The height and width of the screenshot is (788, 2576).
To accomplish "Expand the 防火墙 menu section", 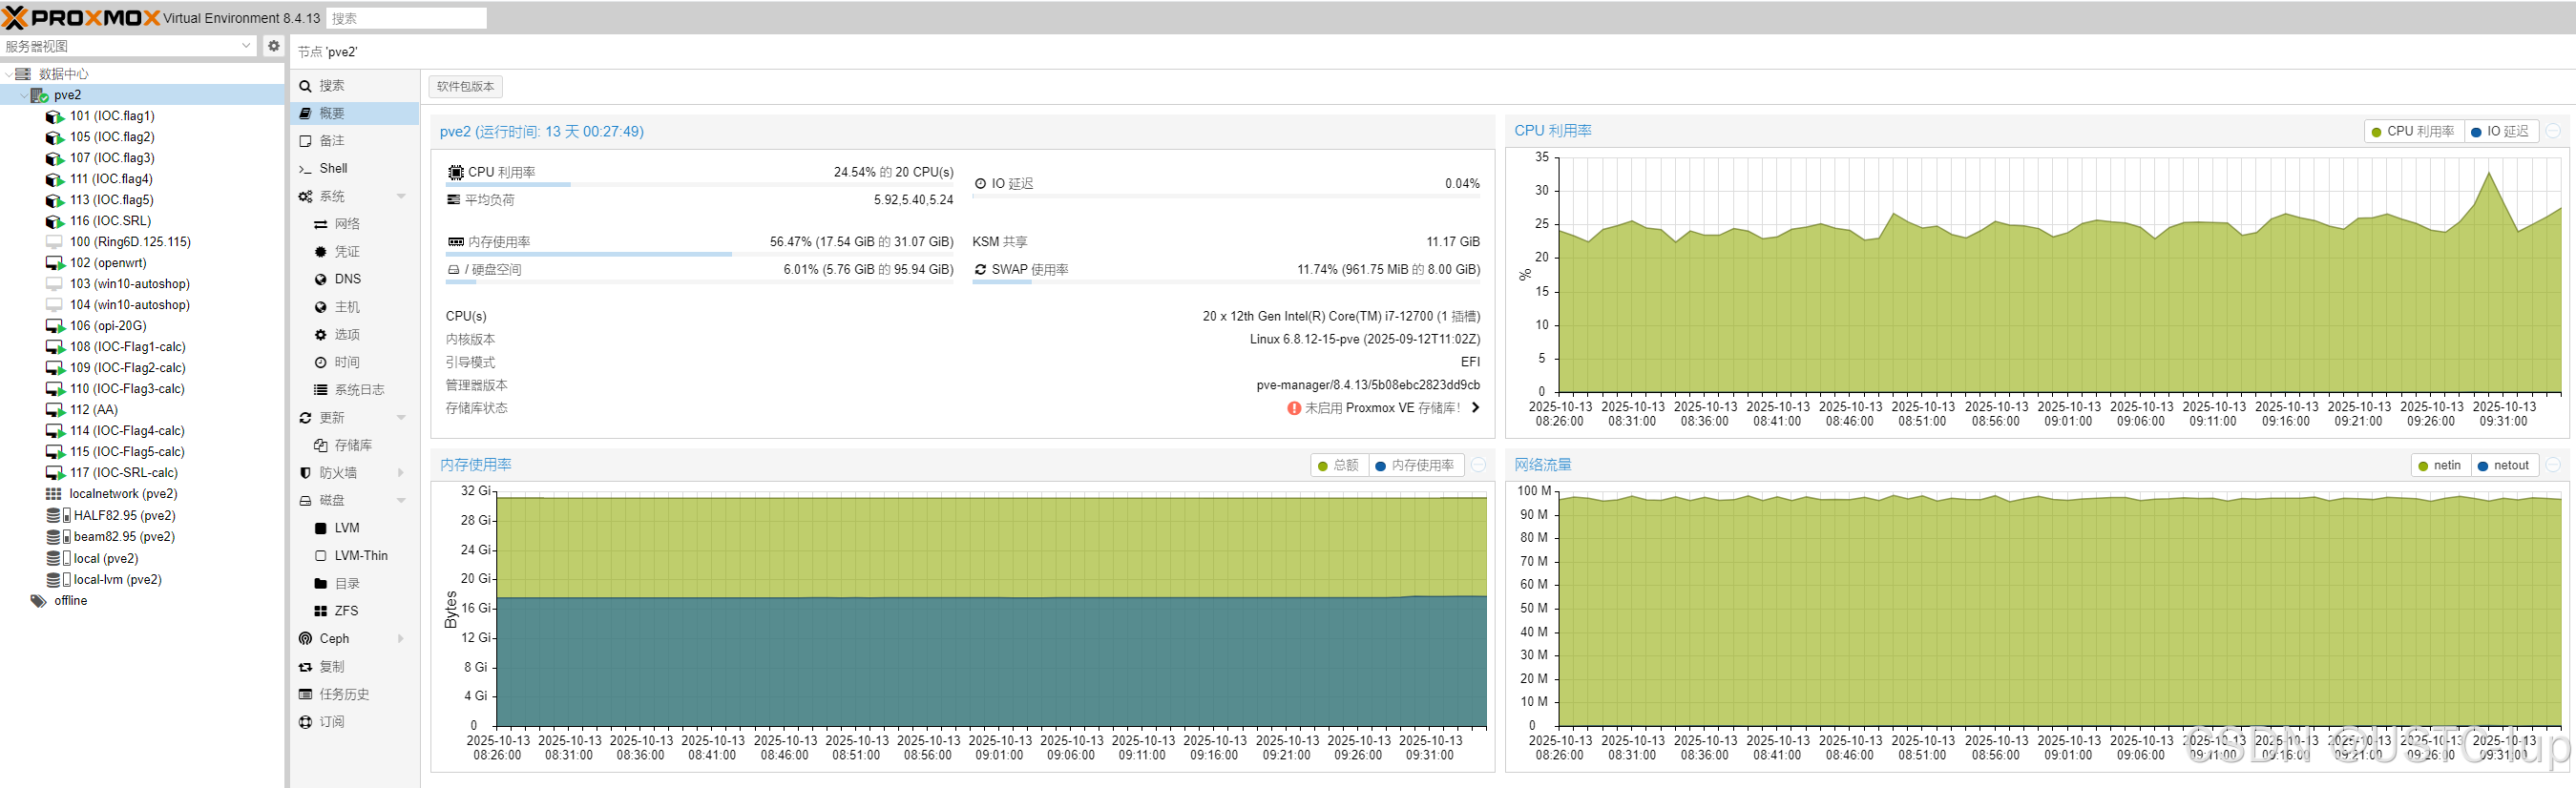I will pos(401,473).
